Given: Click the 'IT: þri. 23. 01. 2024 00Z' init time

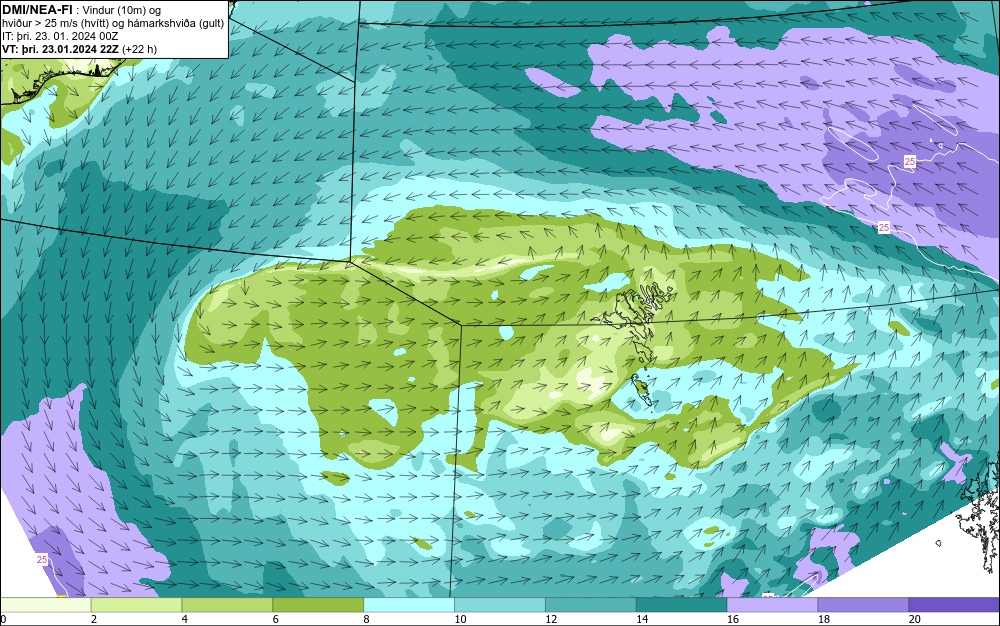Looking at the screenshot, I should (60, 36).
